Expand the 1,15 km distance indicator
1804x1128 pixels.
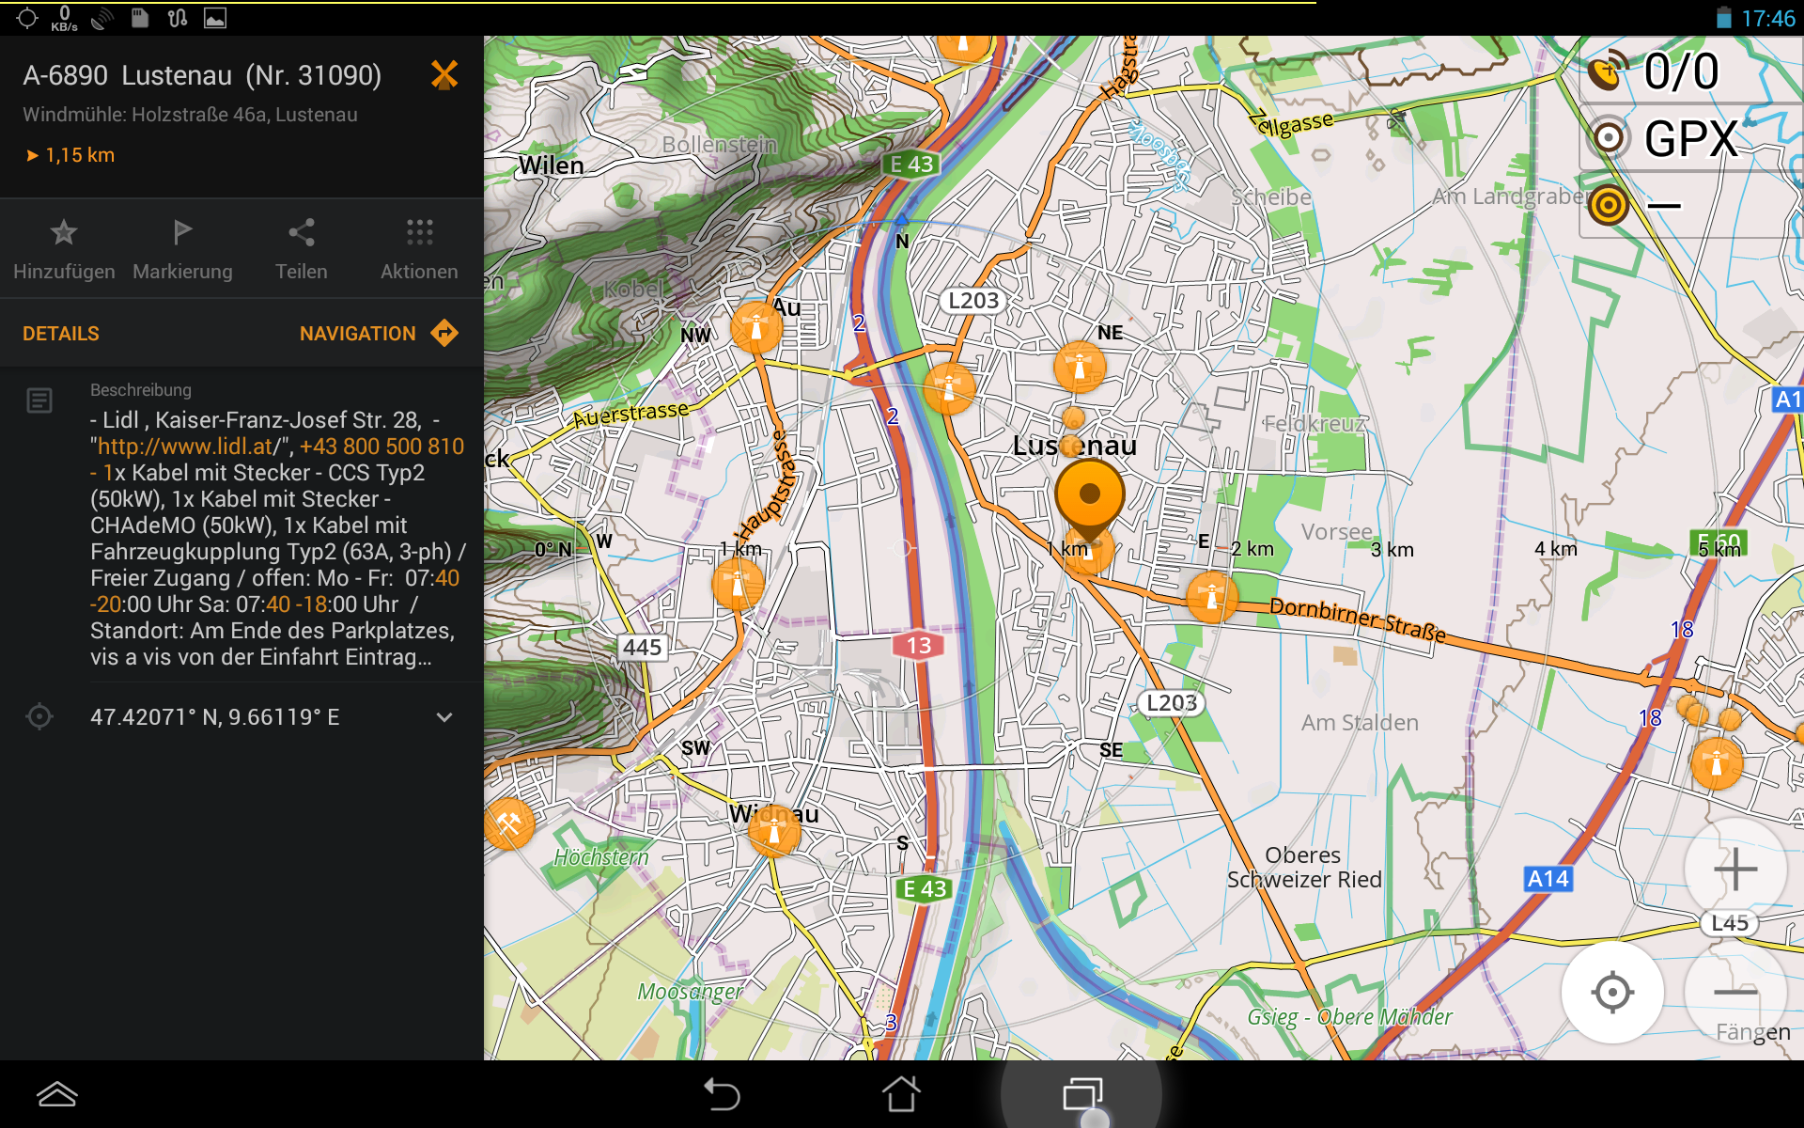point(70,155)
